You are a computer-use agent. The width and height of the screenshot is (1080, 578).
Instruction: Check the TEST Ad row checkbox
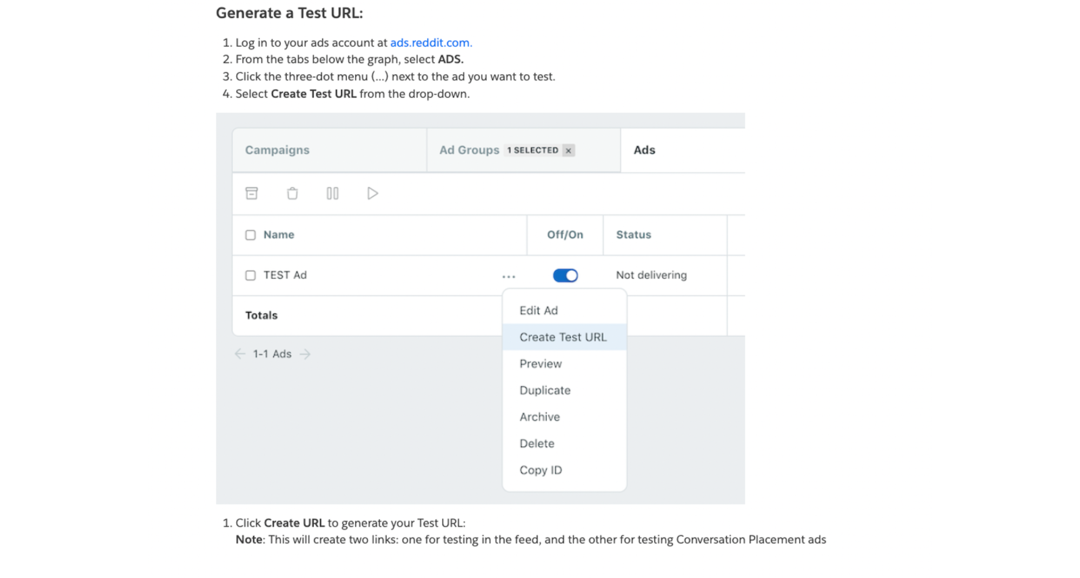coord(249,275)
